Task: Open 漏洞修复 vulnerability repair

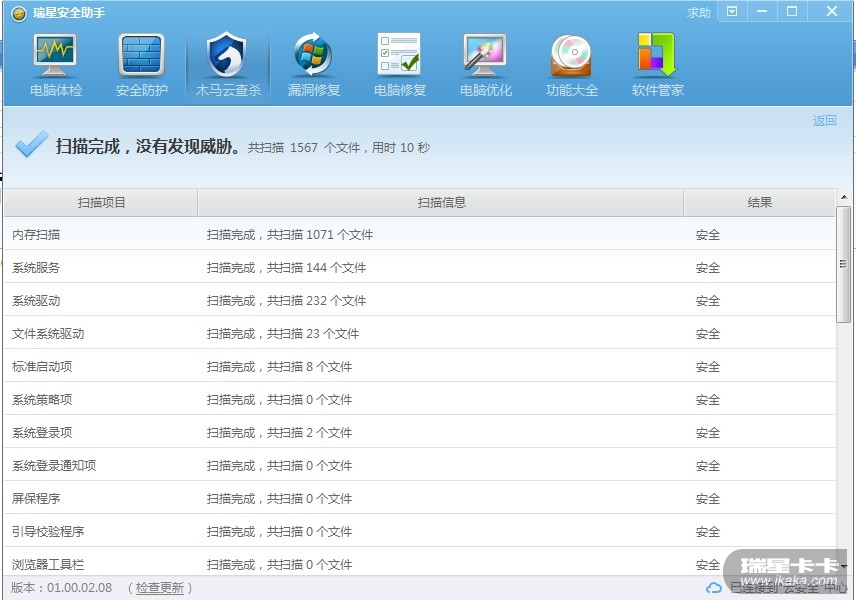Action: tap(314, 64)
